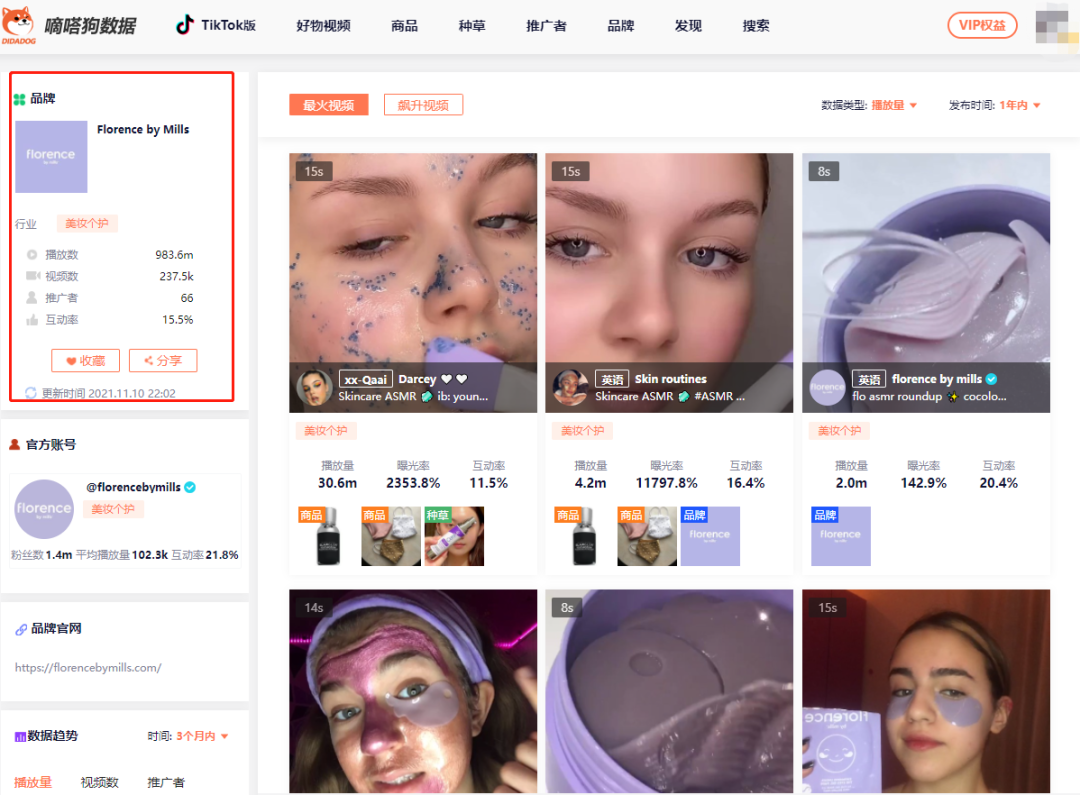
Task: Click the 分享 share button
Action: pos(163,360)
